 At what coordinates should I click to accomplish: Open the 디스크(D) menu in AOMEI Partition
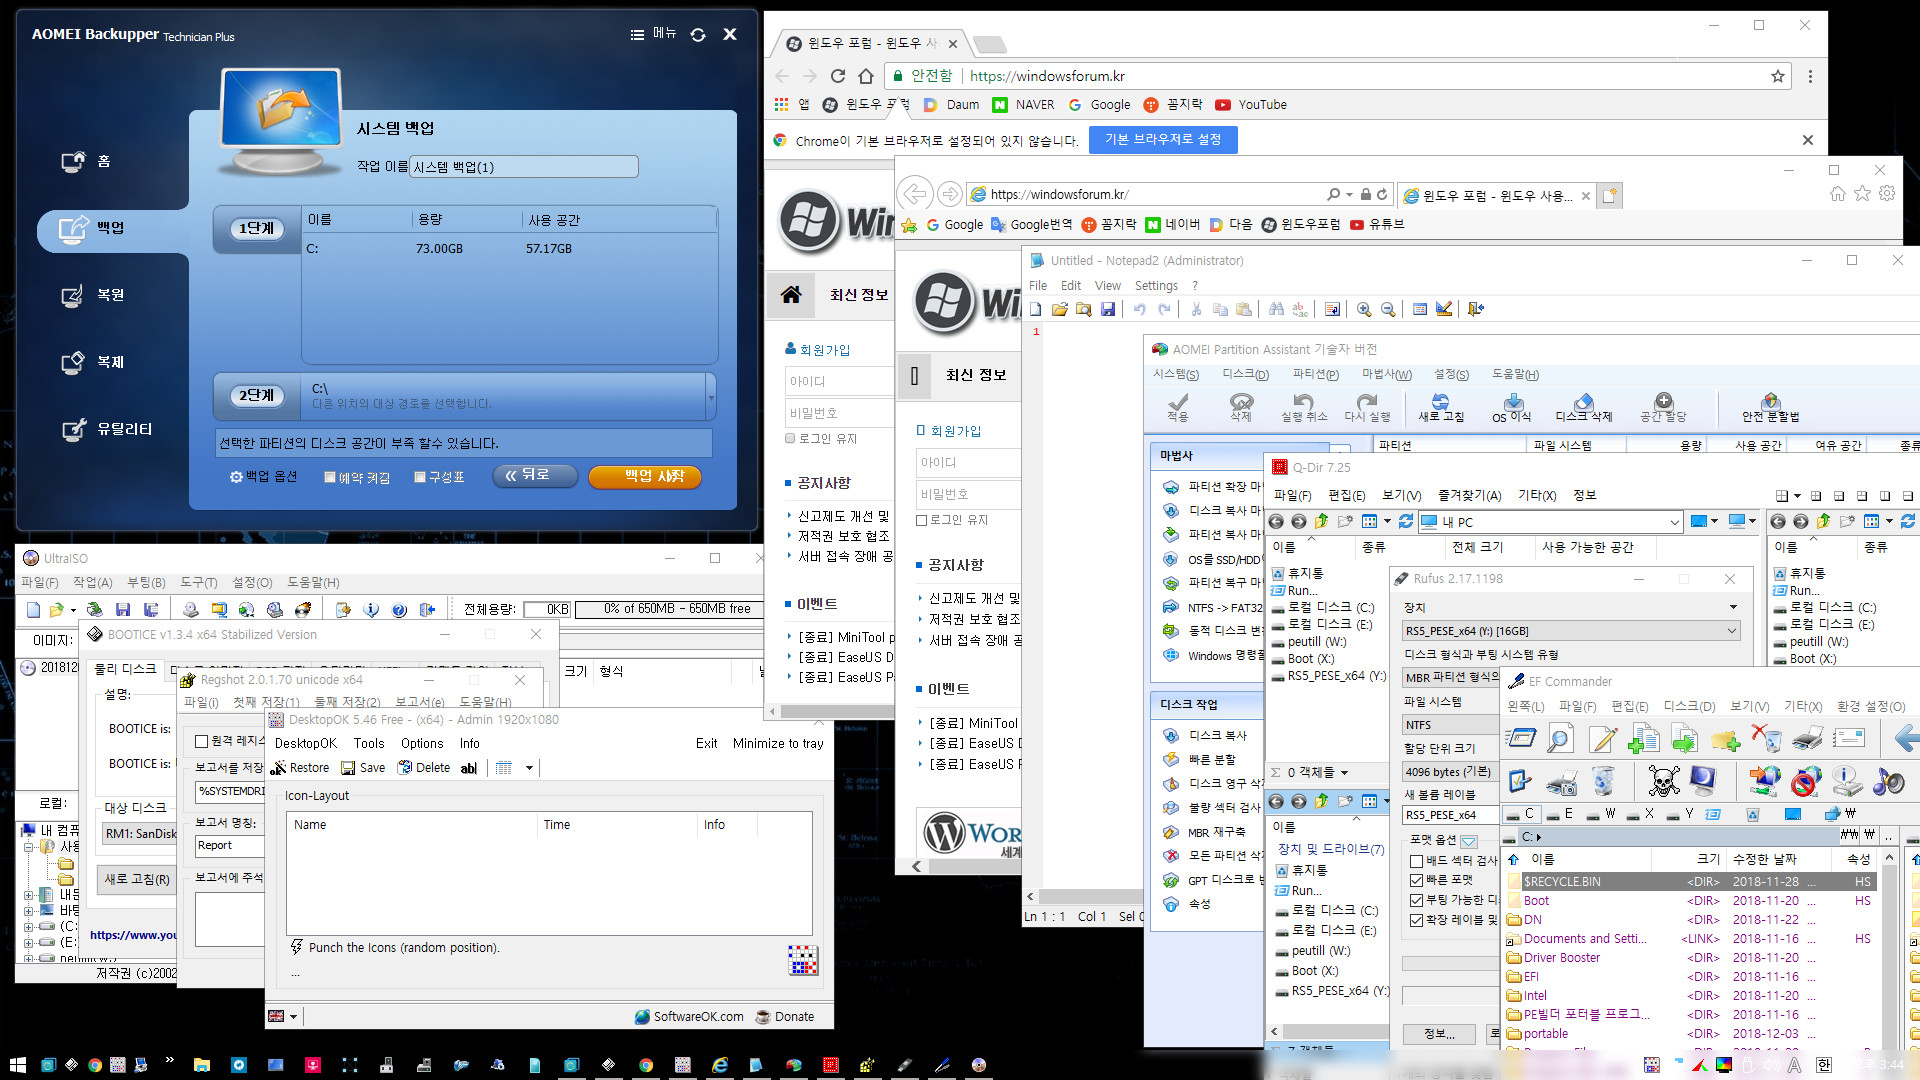click(1240, 375)
